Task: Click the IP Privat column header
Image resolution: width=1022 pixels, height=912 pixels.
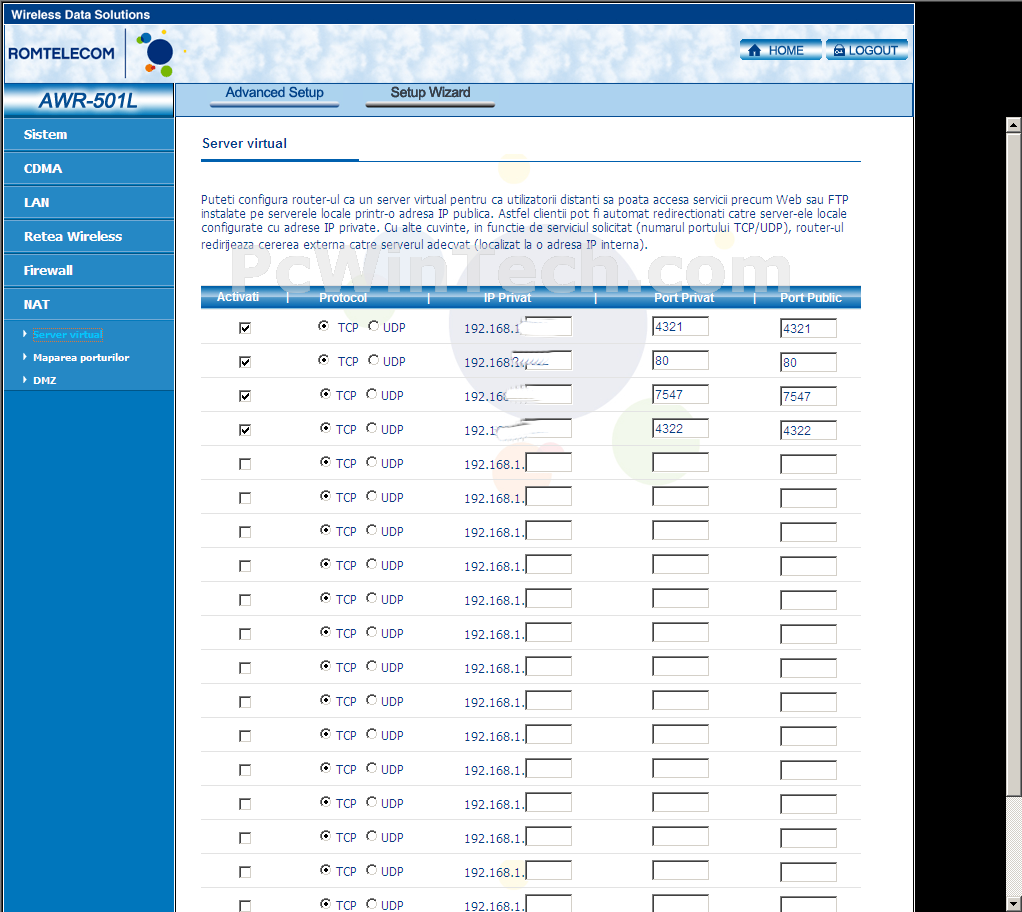Action: (507, 298)
